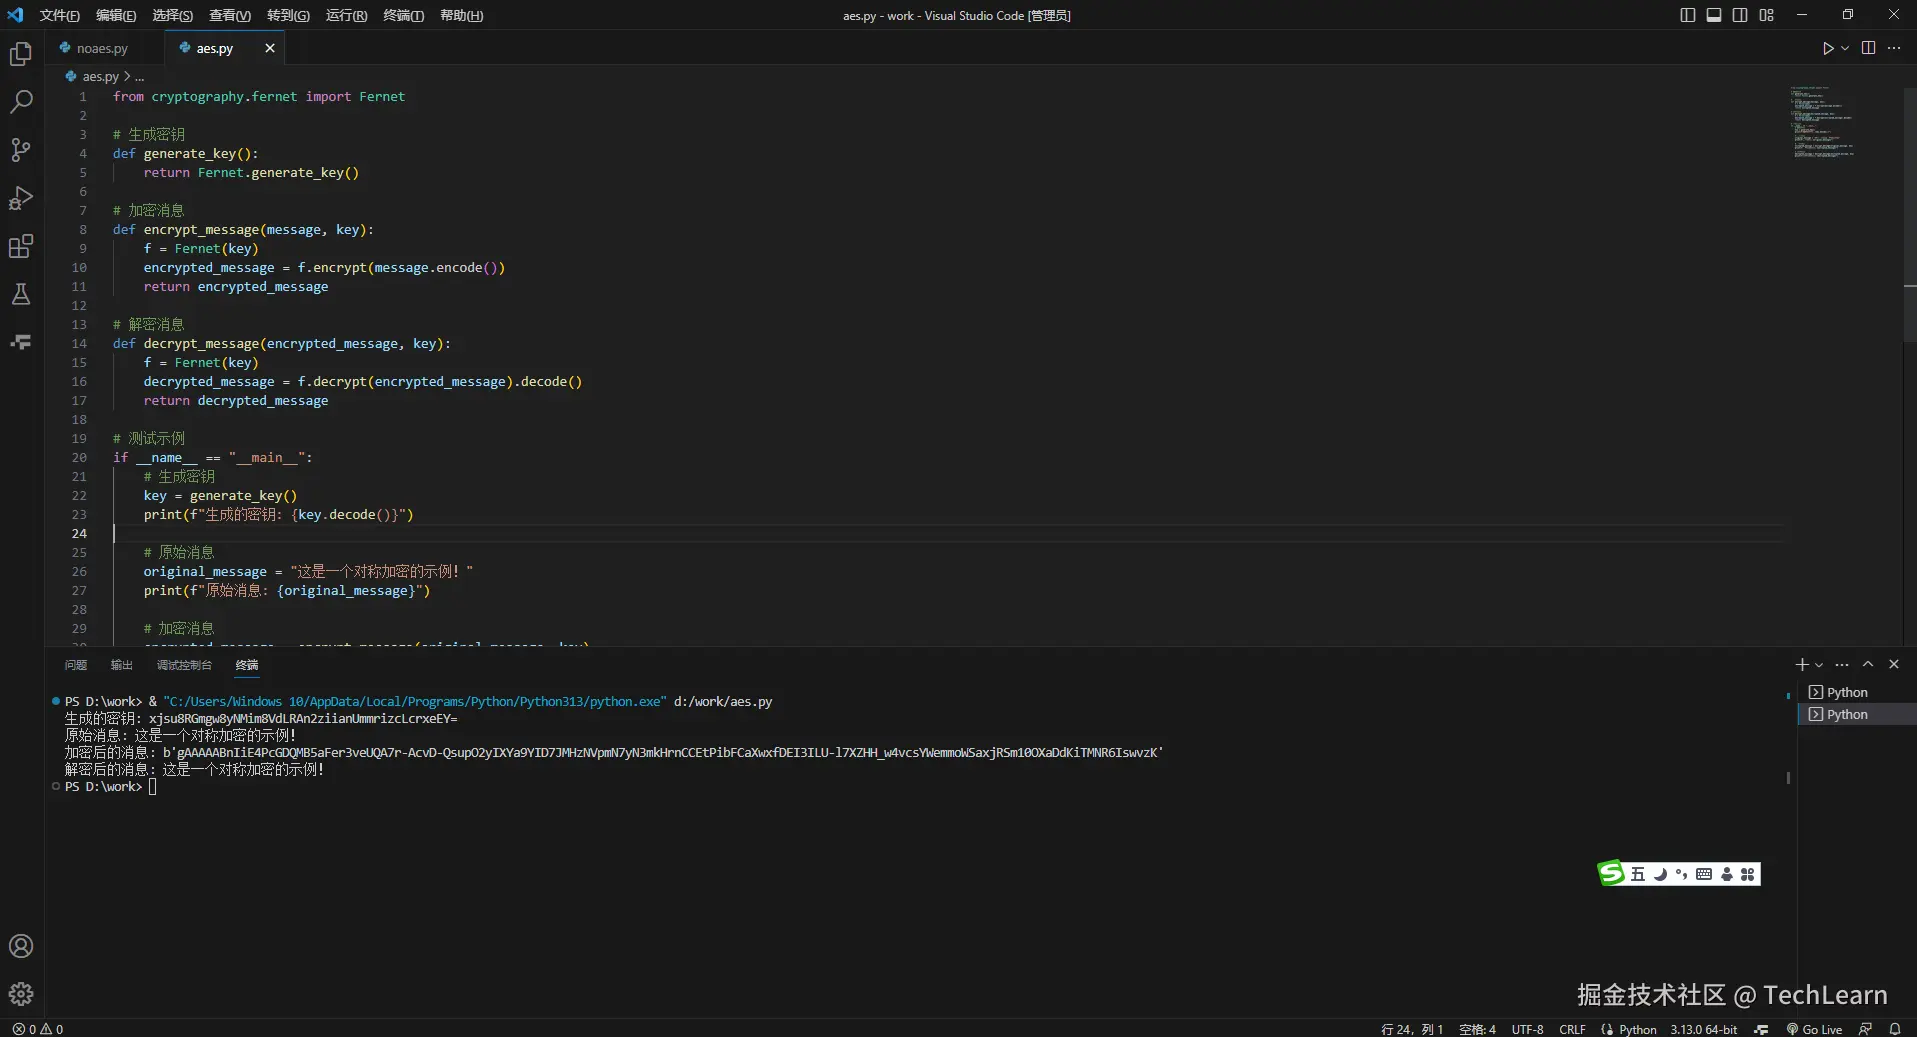Open errors and warnings status indicator

(x=38, y=1029)
